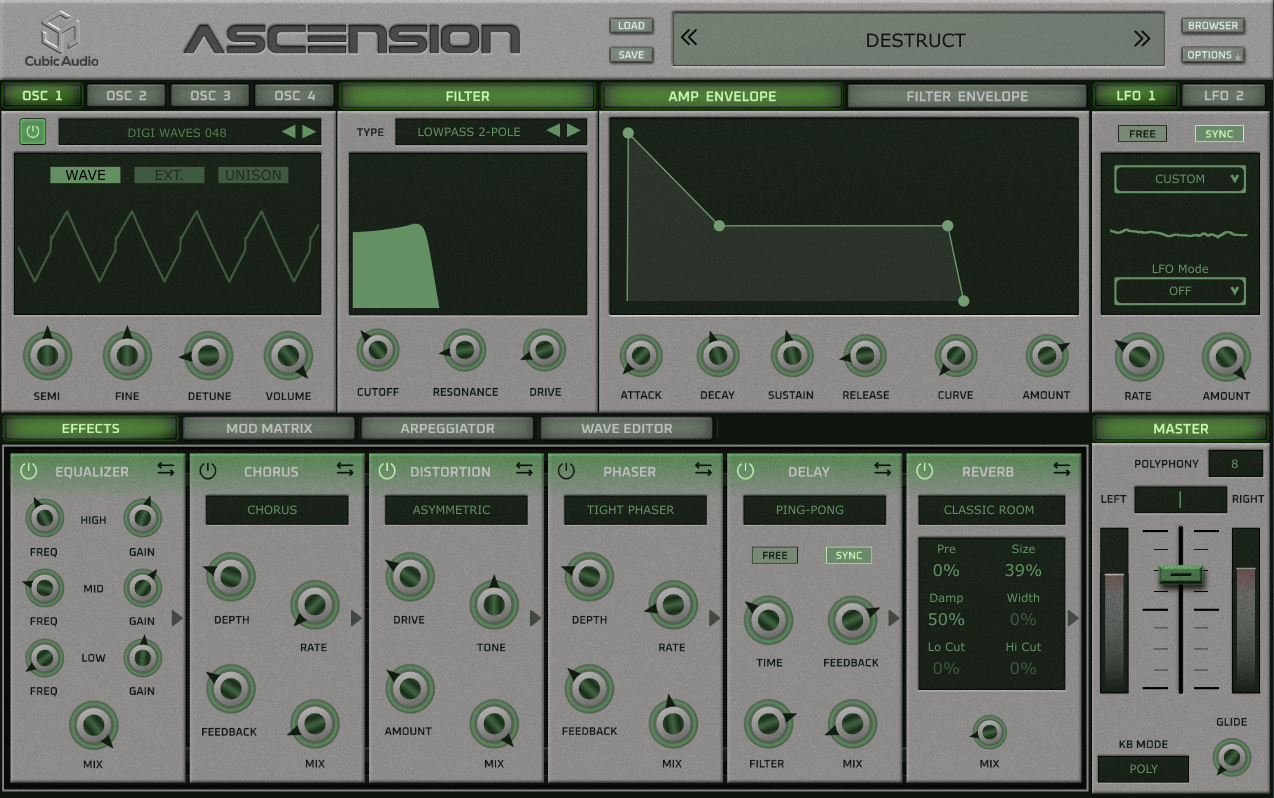The width and height of the screenshot is (1274, 798).
Task: Open the preset BROWSER
Action: pos(1213,26)
